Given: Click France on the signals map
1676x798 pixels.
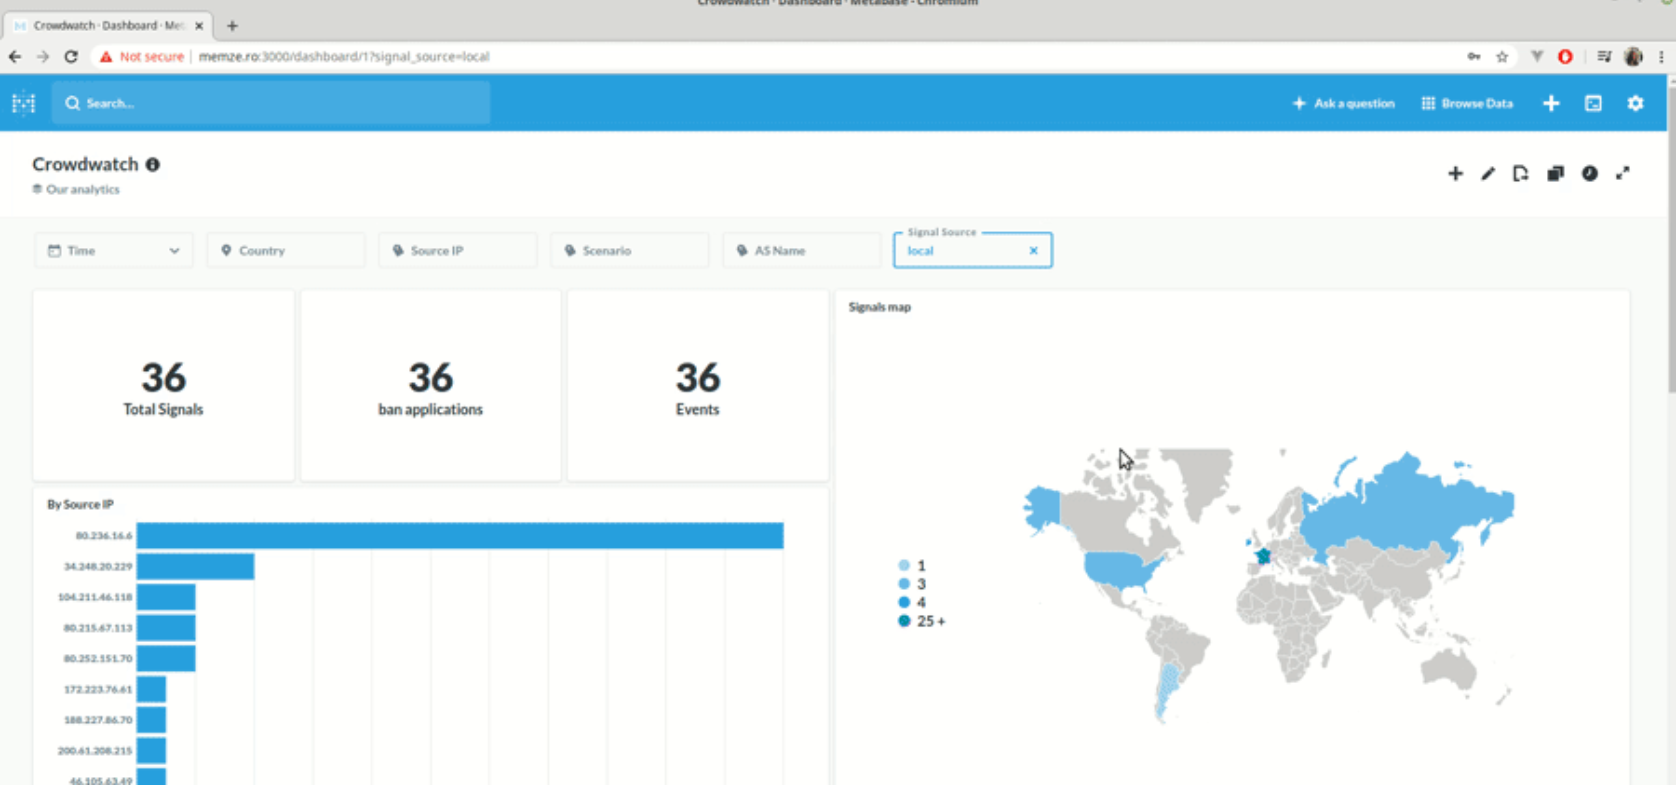Looking at the screenshot, I should click(1263, 556).
